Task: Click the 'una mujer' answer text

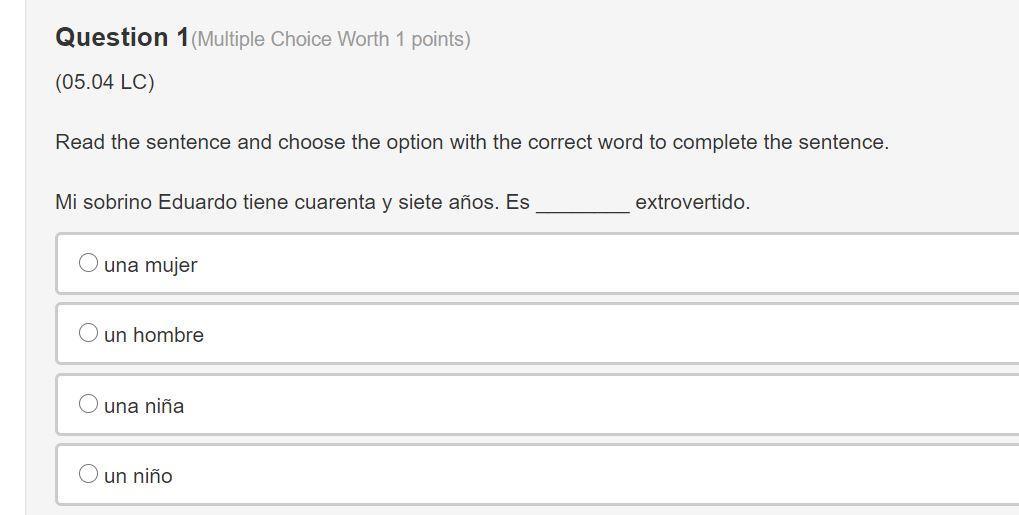Action: click(151, 265)
